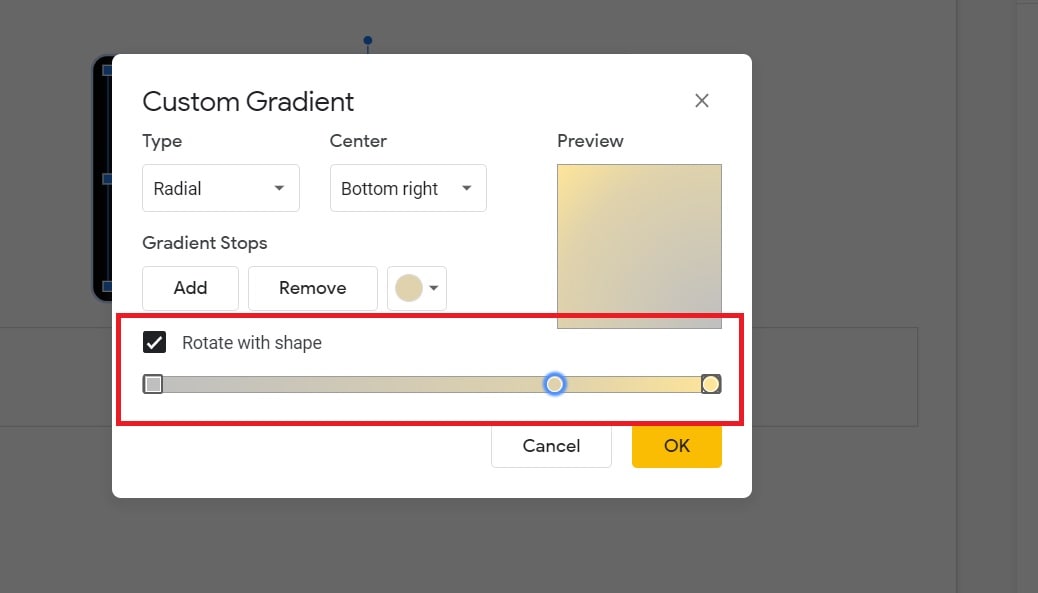
Task: Uncheck Rotate with shape checkbox
Action: 154,342
